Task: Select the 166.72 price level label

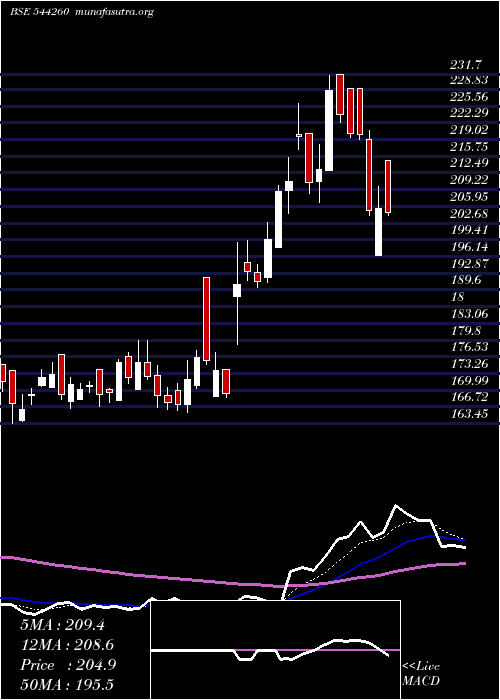Action: (469, 397)
